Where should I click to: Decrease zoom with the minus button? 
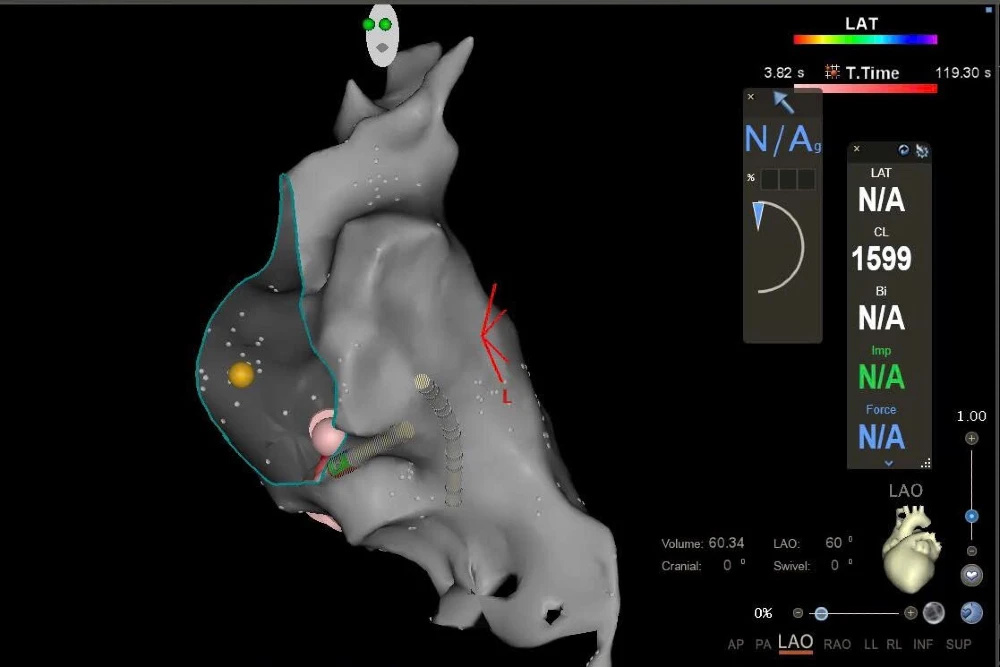[x=971, y=552]
